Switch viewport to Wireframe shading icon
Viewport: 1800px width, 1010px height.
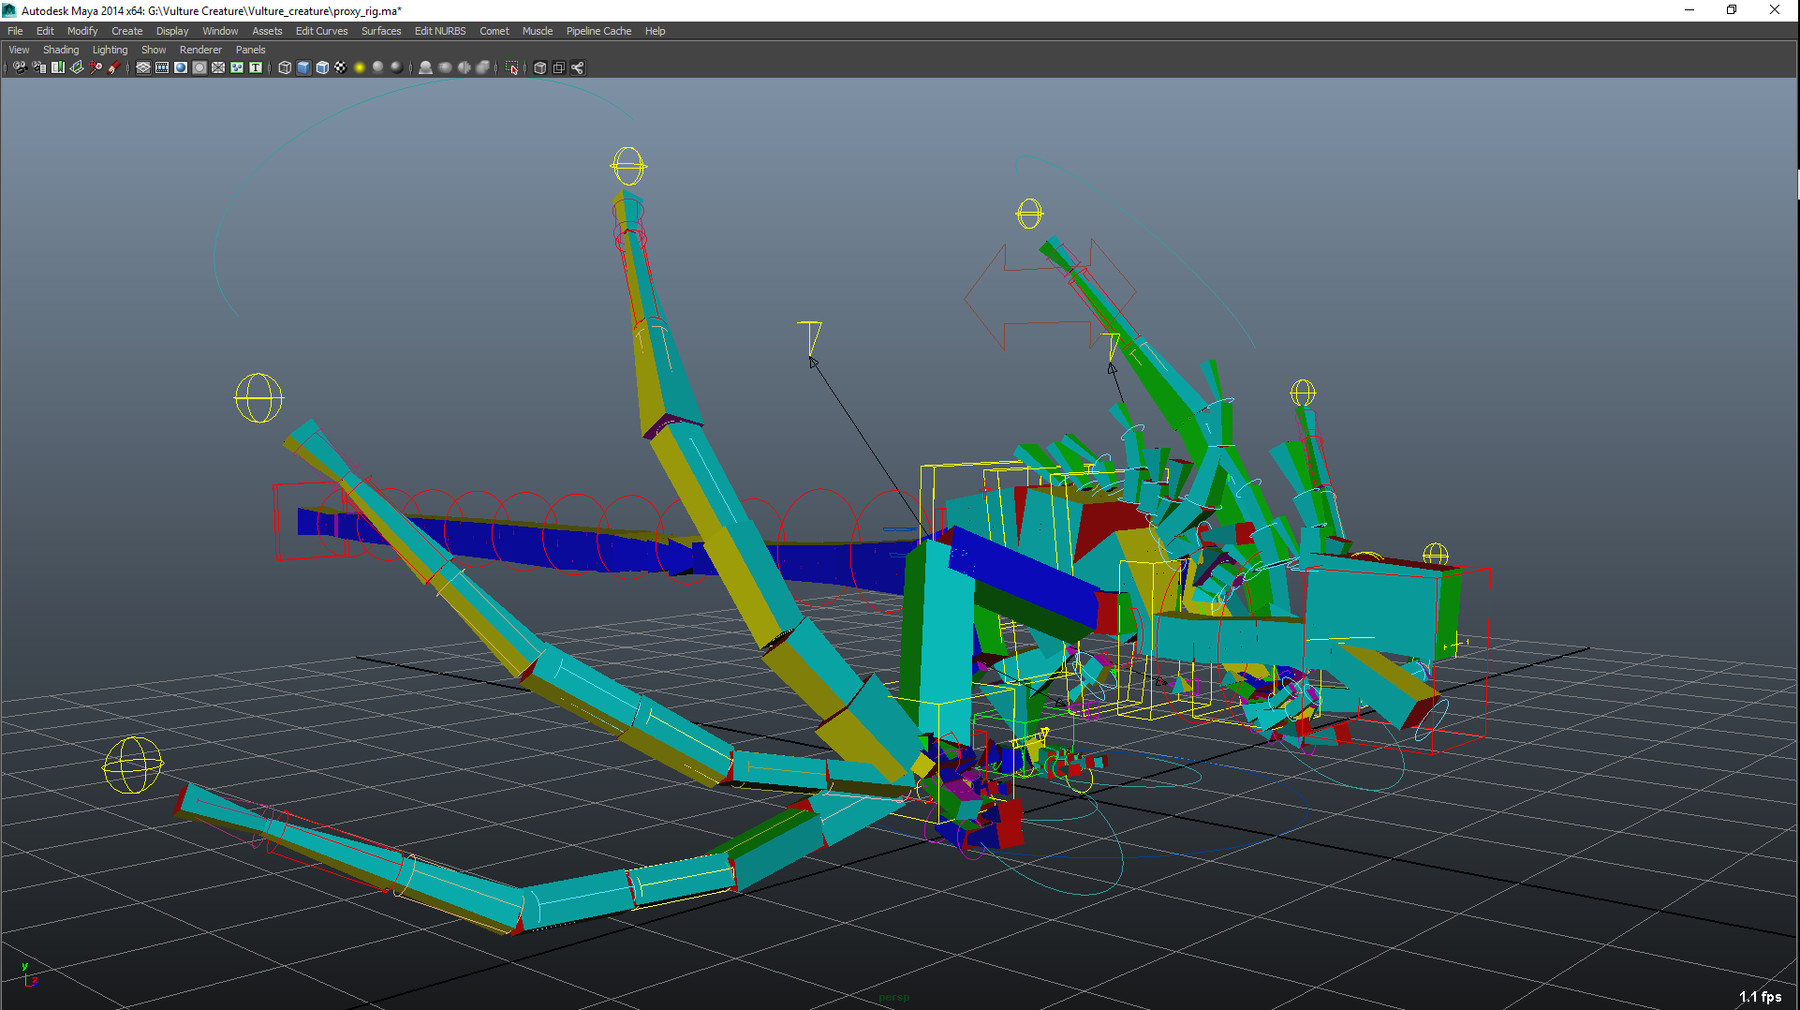[285, 68]
